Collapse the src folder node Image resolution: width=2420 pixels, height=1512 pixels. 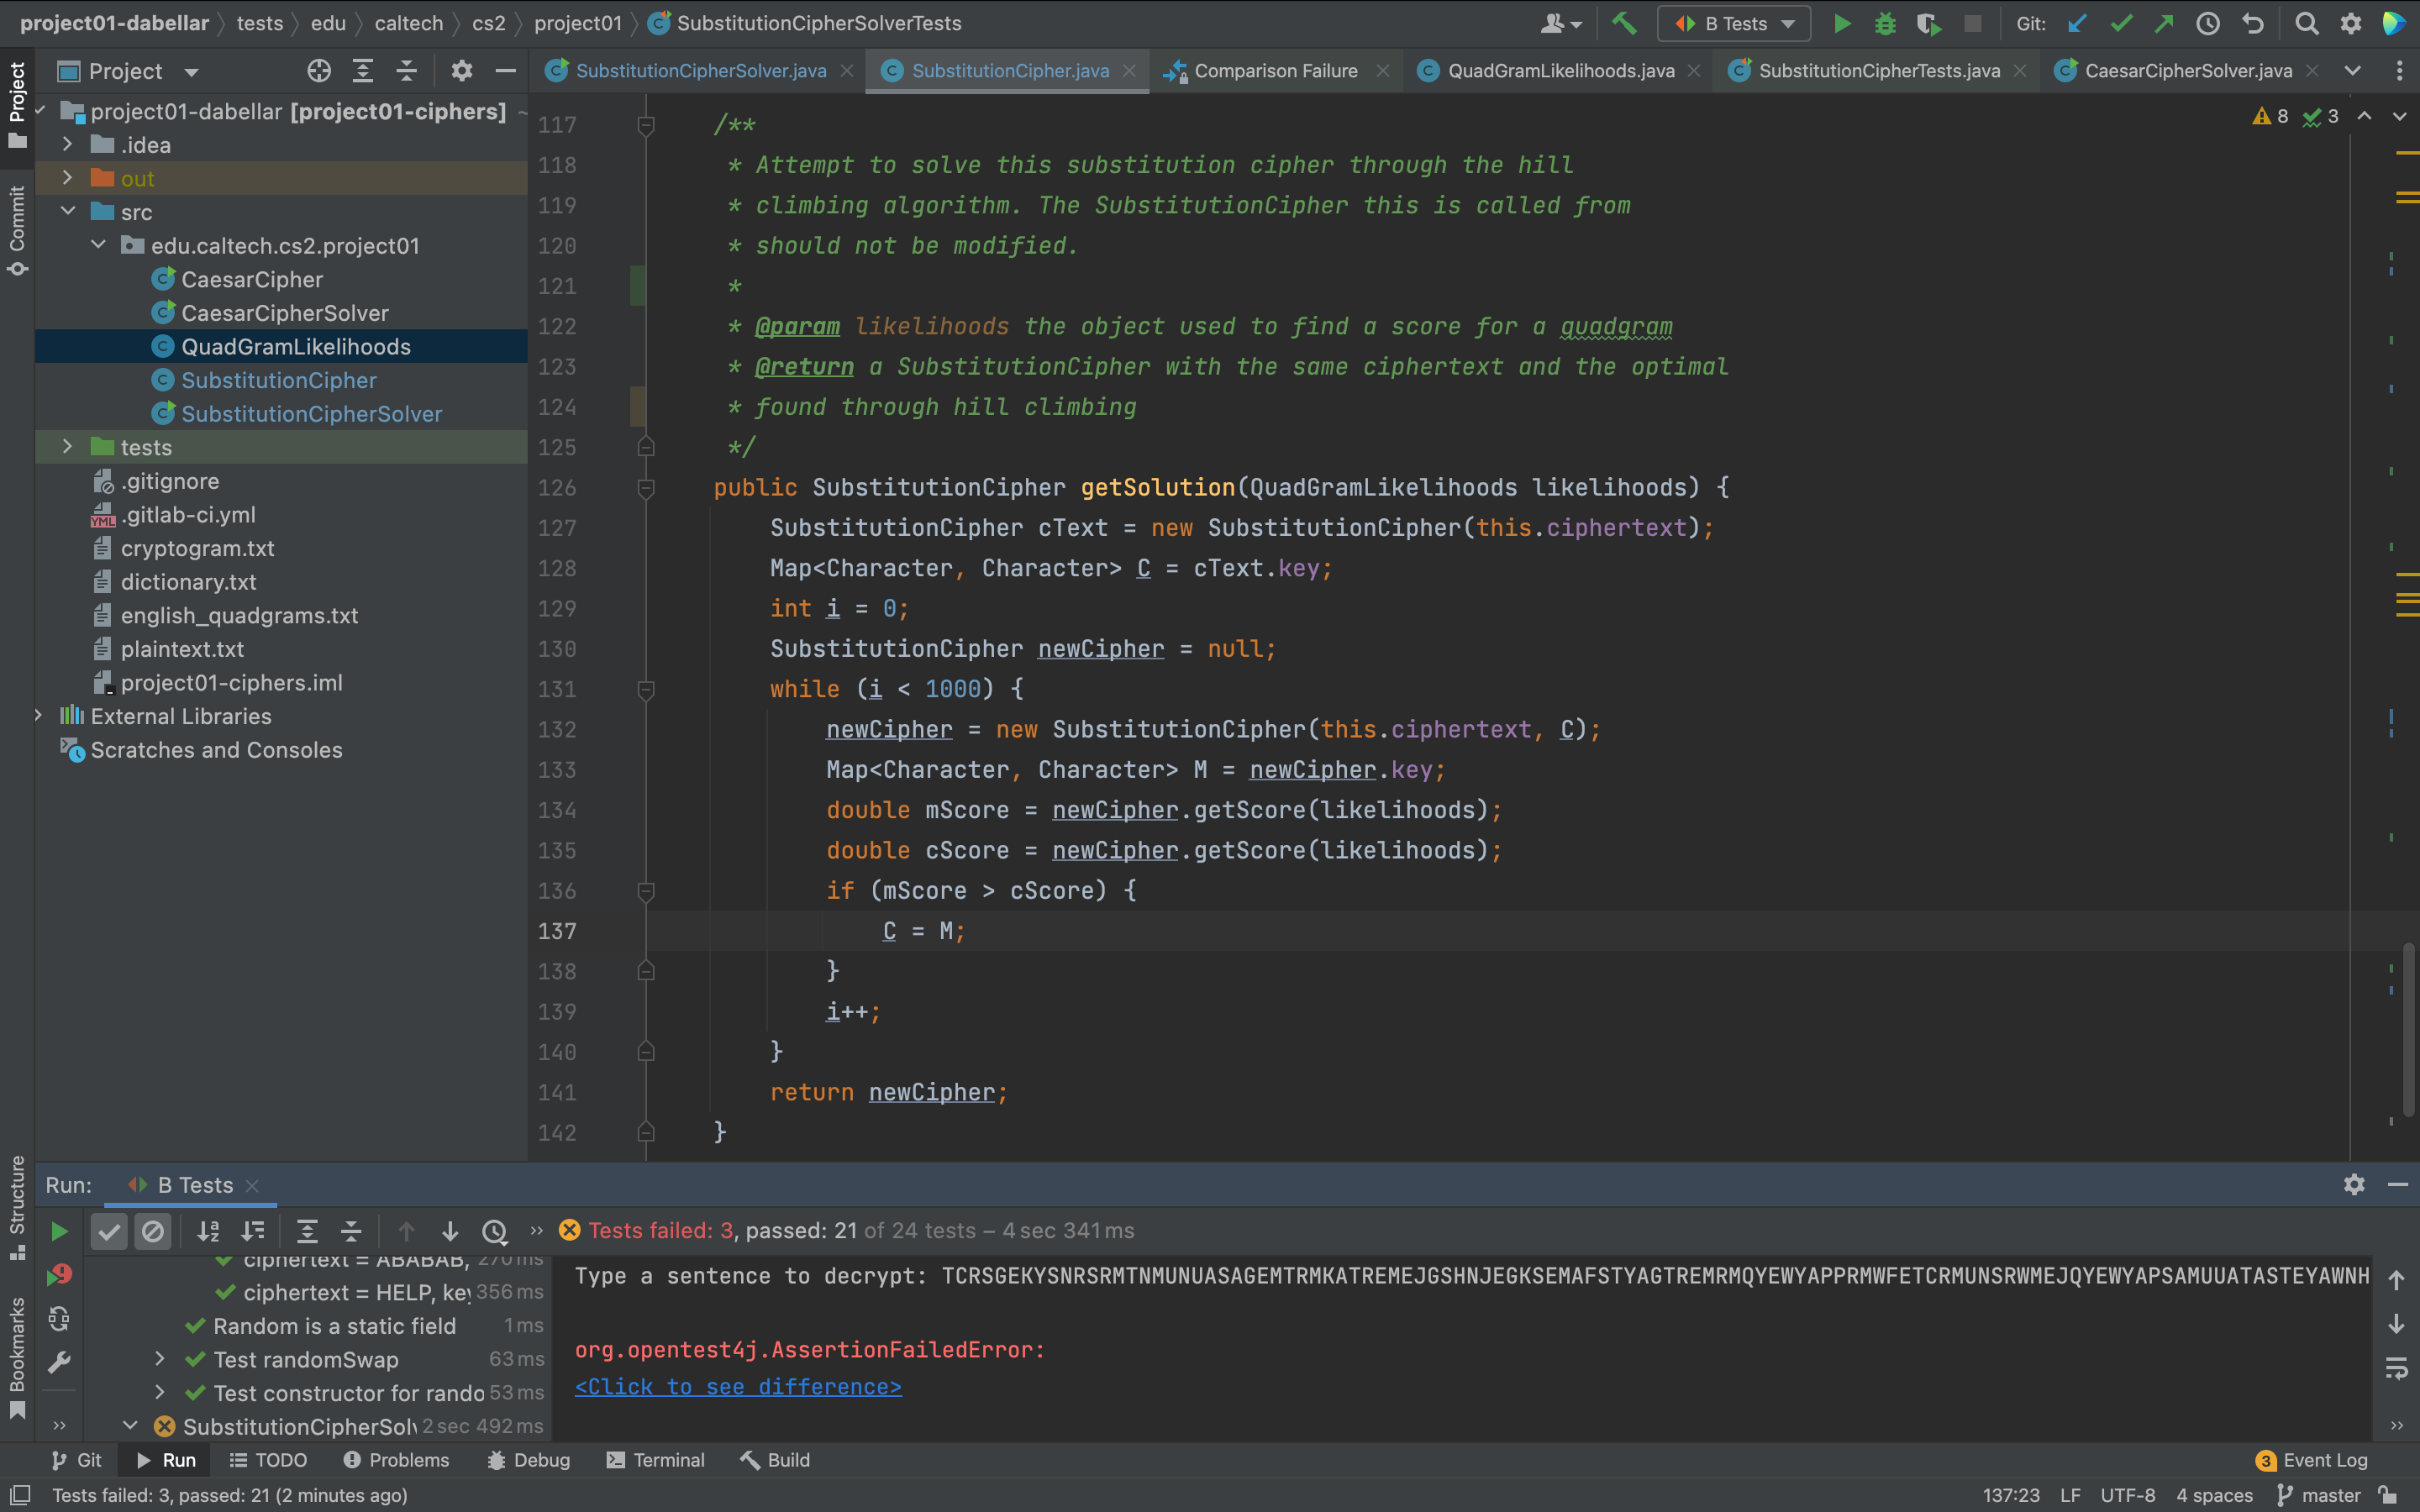(67, 212)
